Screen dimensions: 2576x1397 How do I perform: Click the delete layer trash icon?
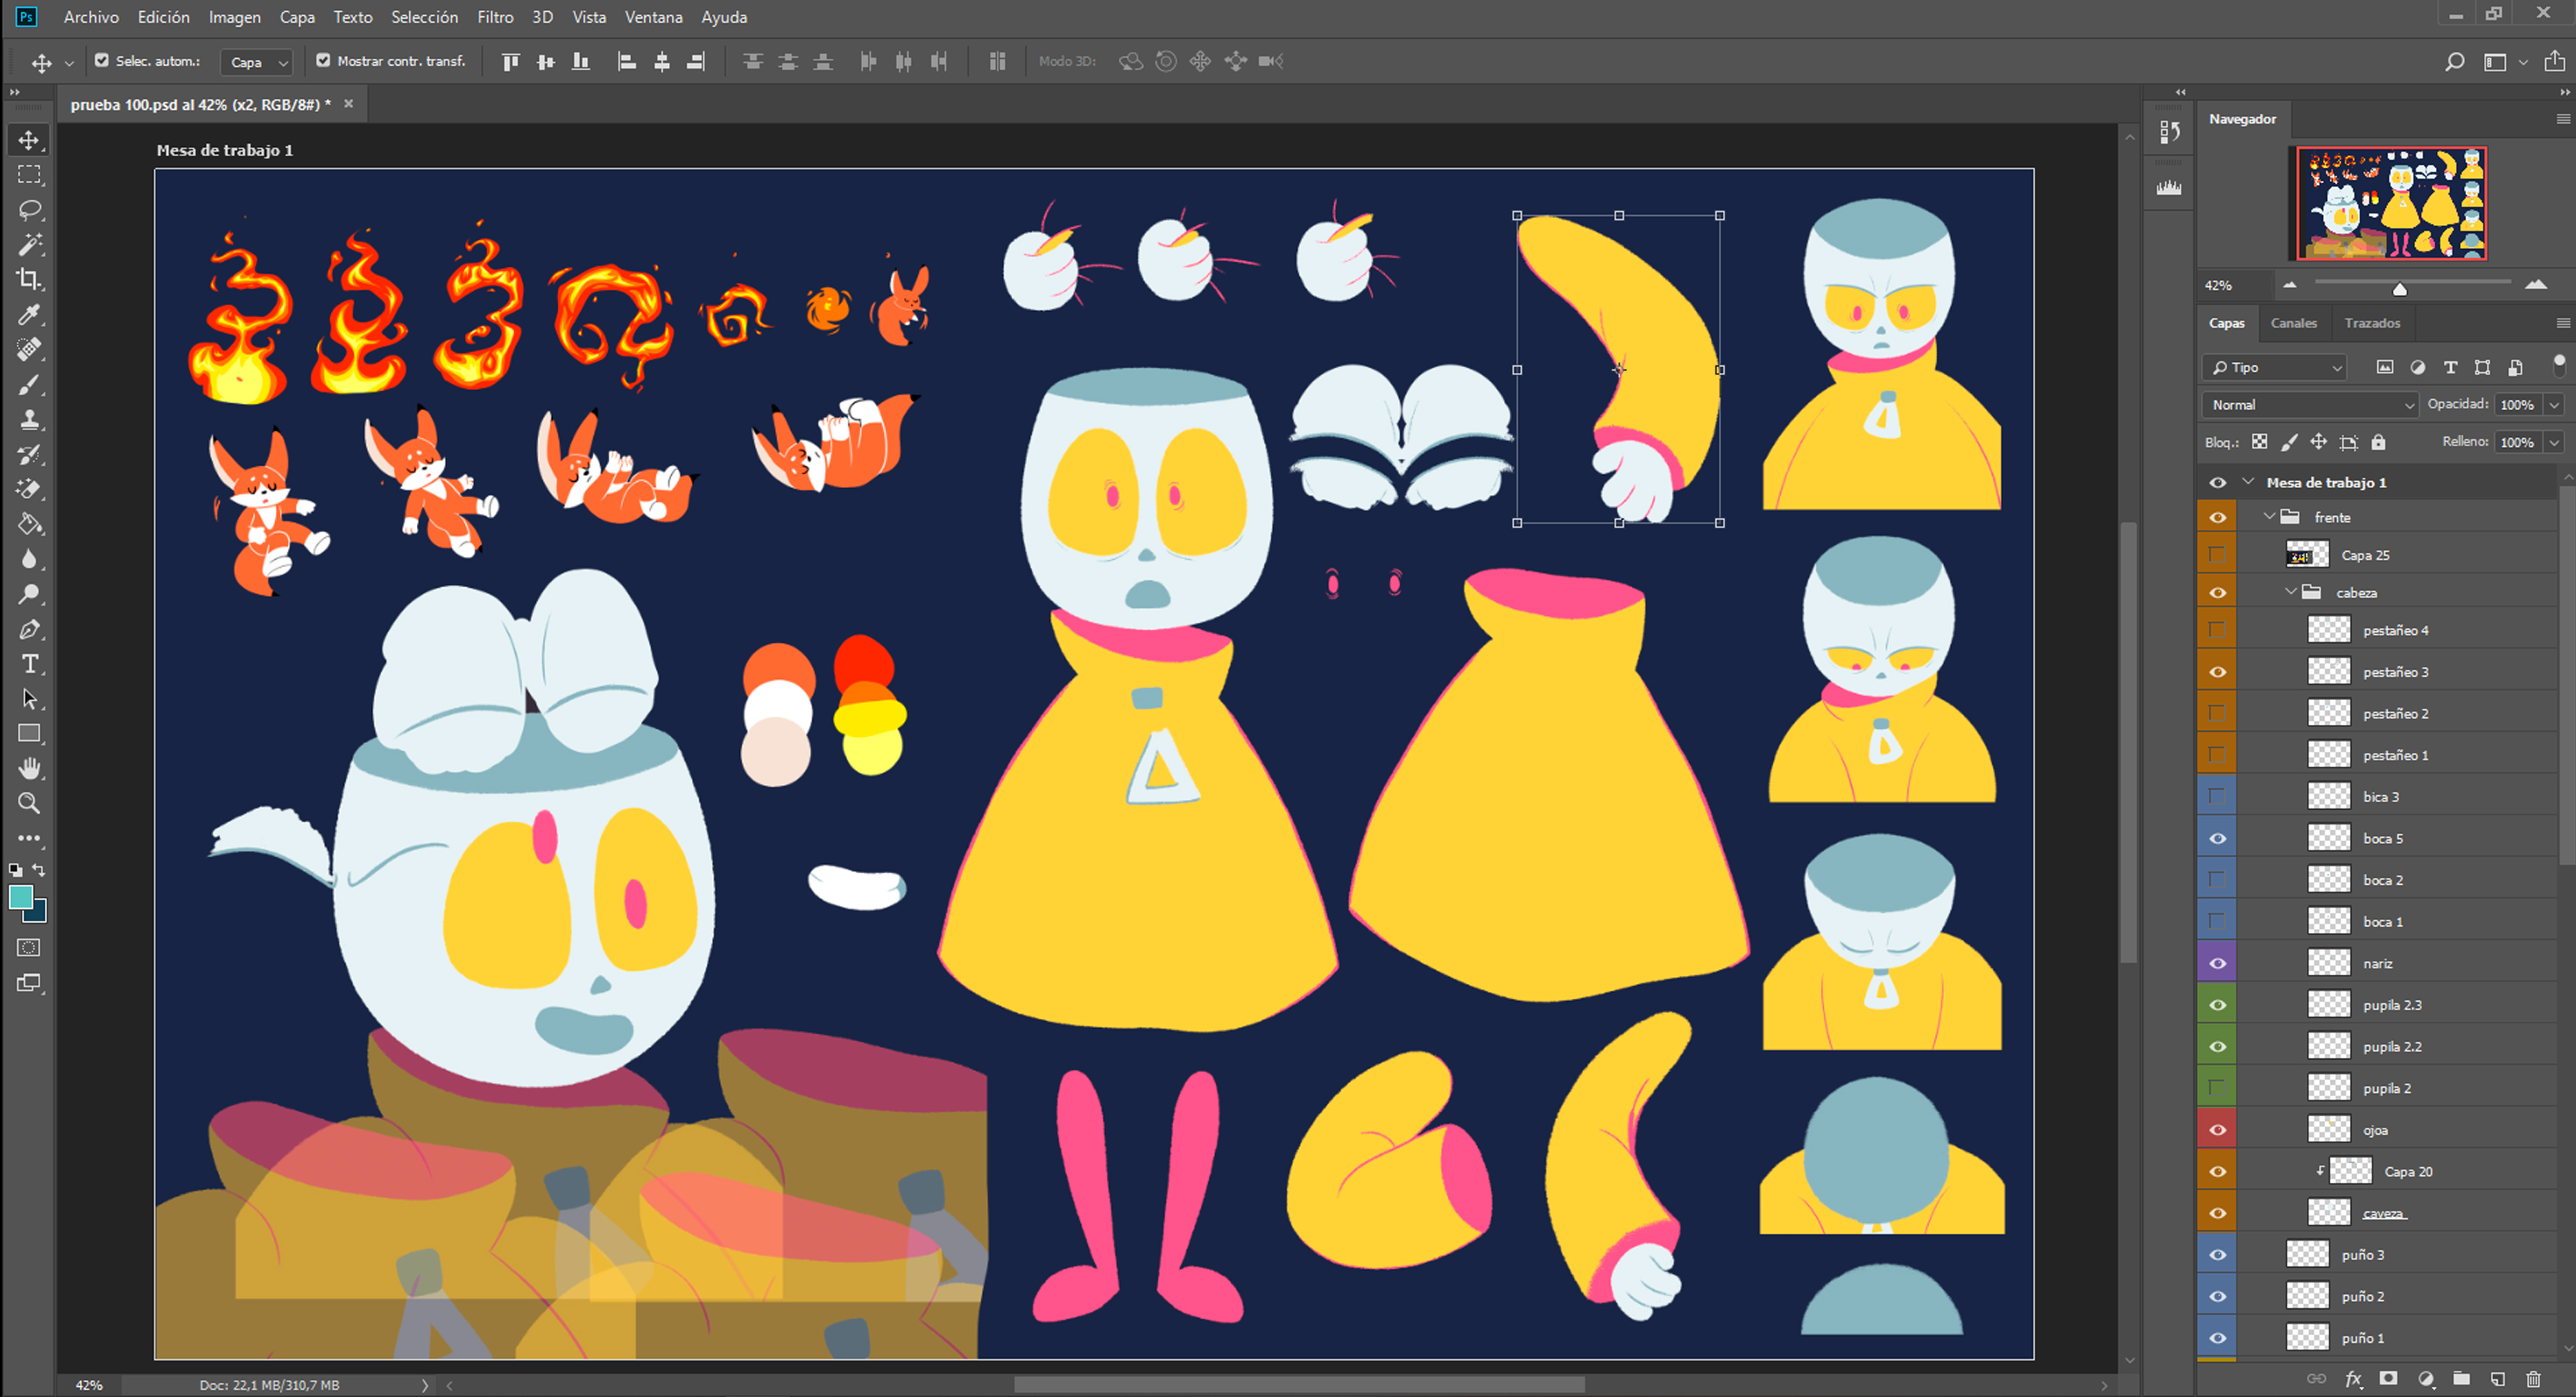[x=2533, y=1379]
